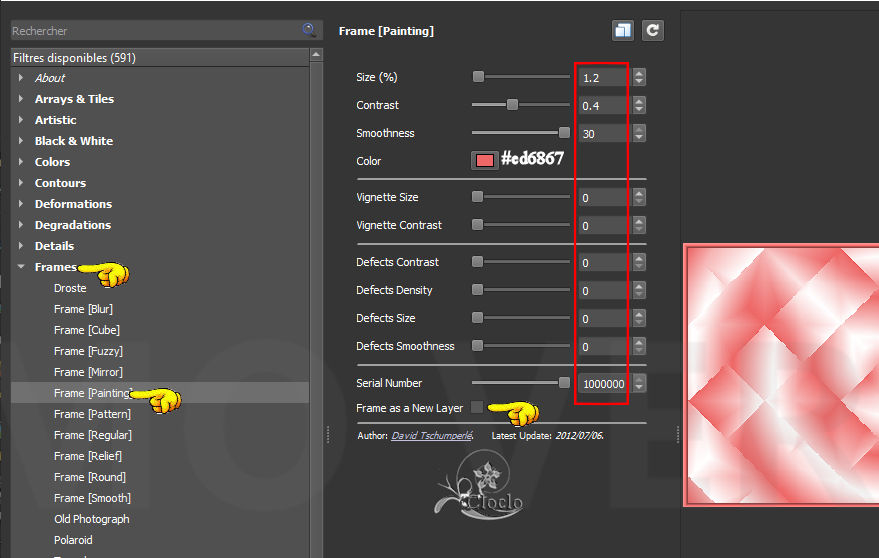Enable Frame as a New Layer checkbox

point(478,408)
